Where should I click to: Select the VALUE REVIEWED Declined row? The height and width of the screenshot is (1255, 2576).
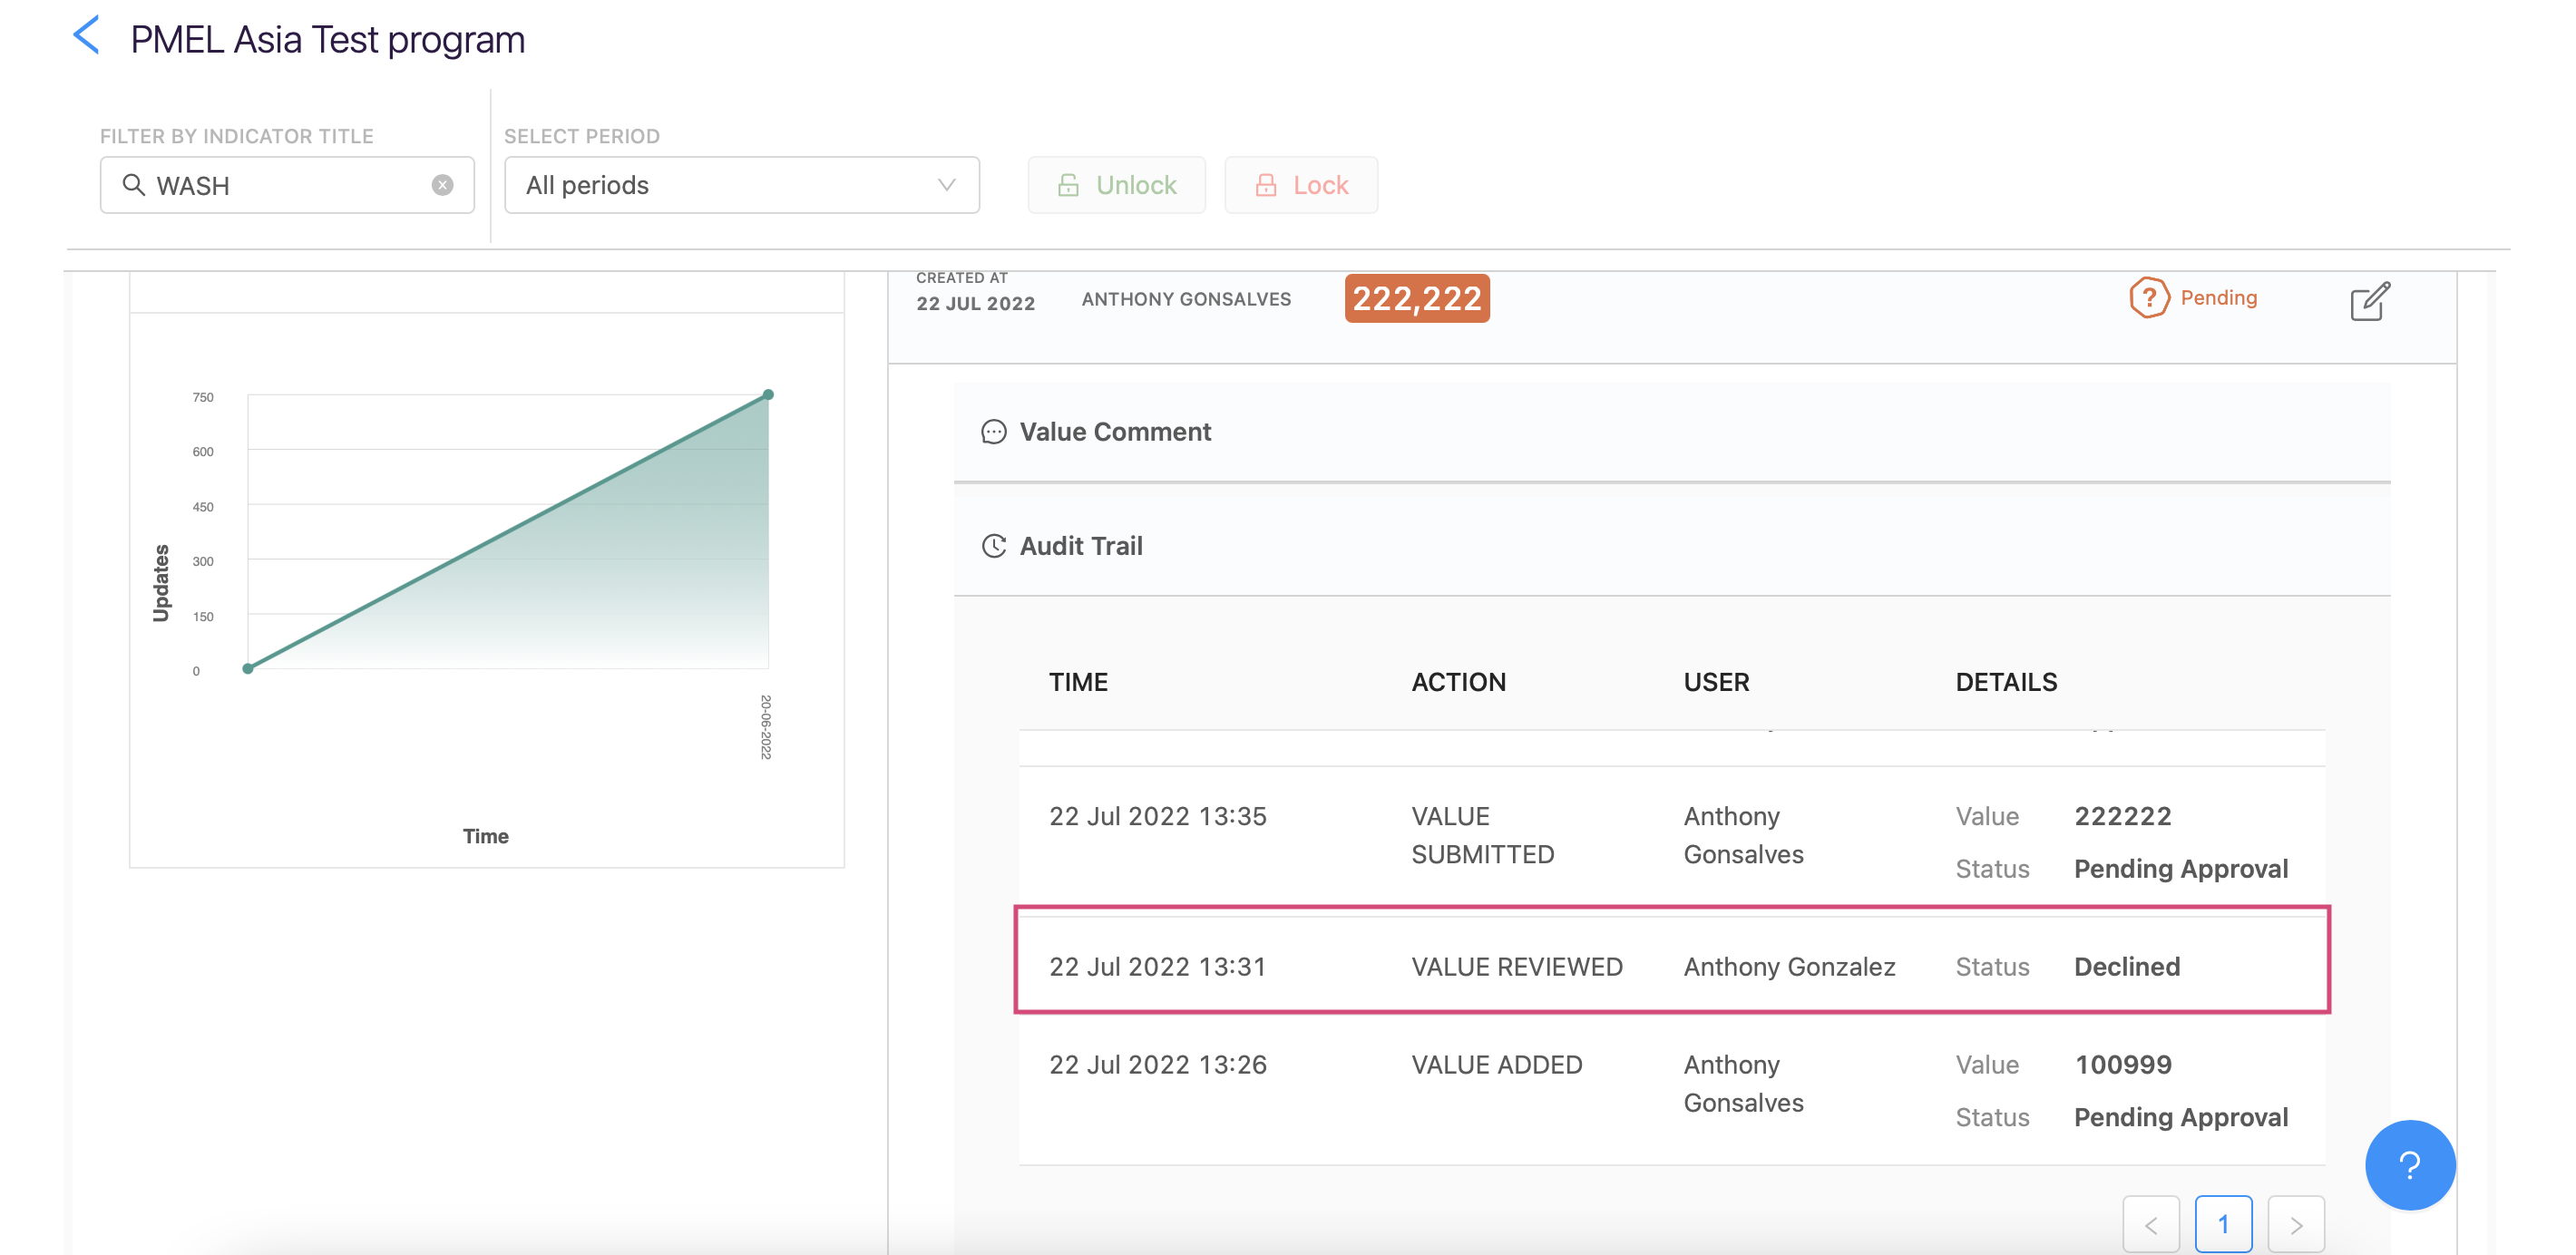[x=1671, y=966]
